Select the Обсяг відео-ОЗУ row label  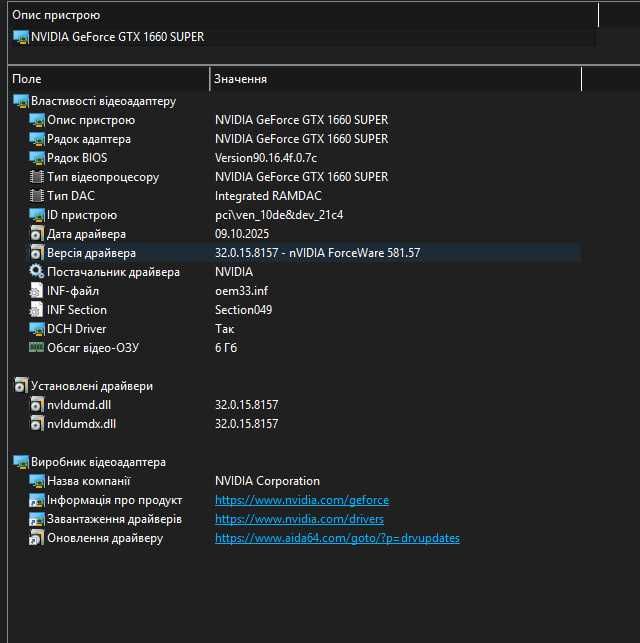pyautogui.click(x=93, y=347)
